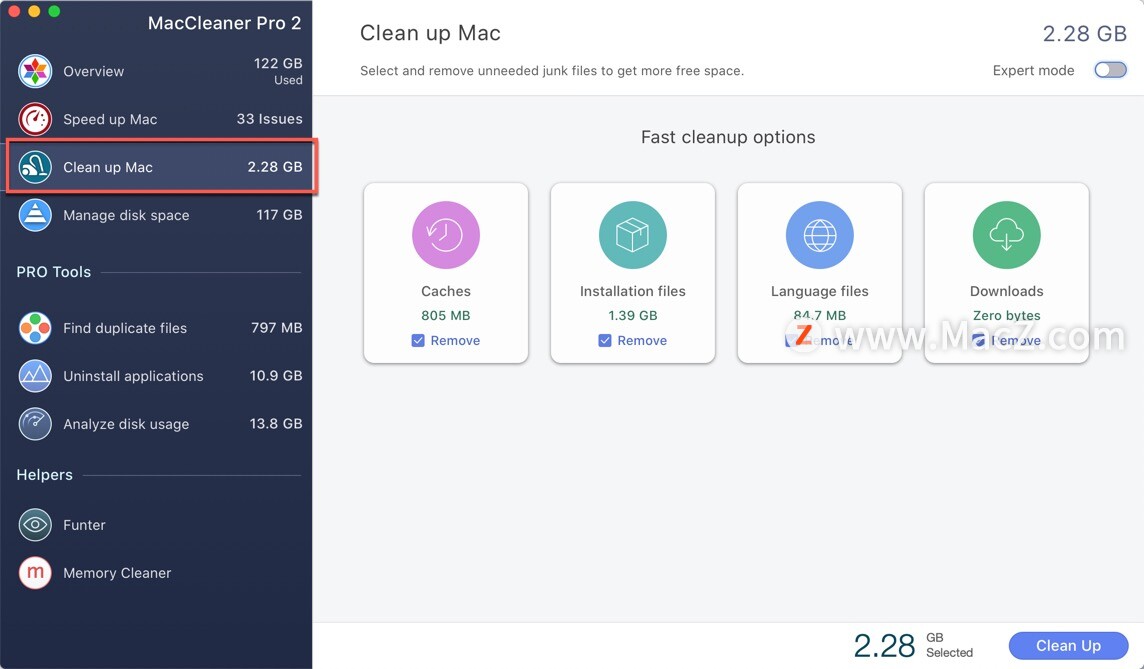Click the Caches clock icon

point(446,235)
